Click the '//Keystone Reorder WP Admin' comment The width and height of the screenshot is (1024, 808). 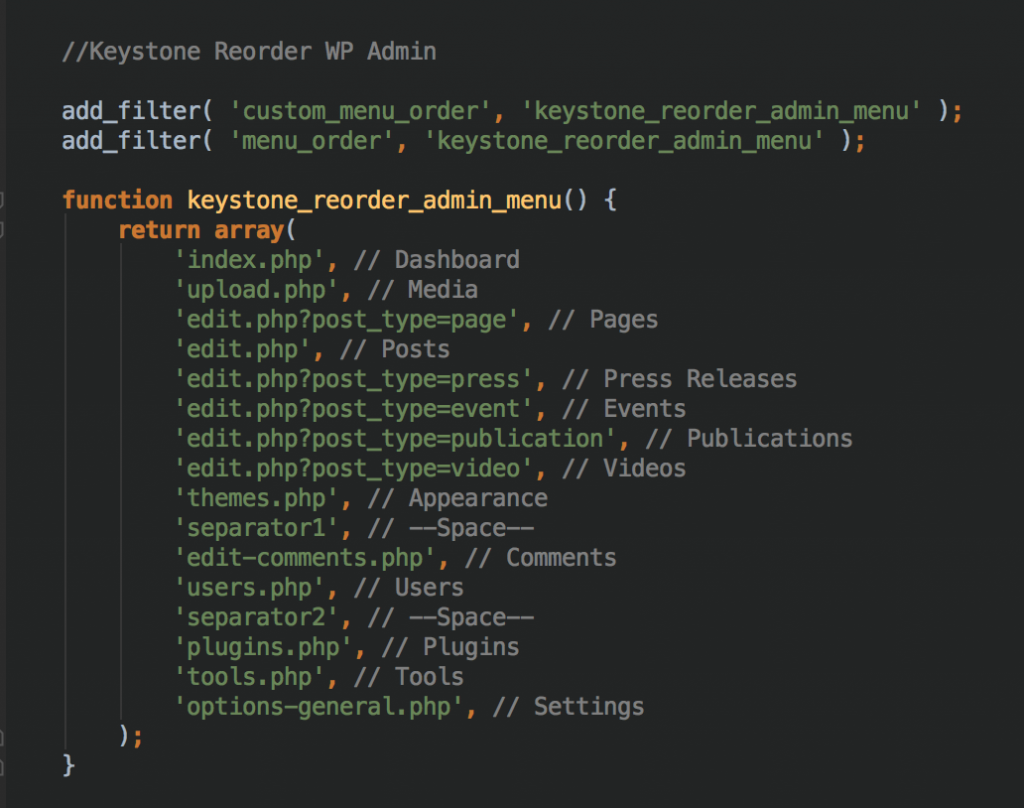tap(249, 52)
